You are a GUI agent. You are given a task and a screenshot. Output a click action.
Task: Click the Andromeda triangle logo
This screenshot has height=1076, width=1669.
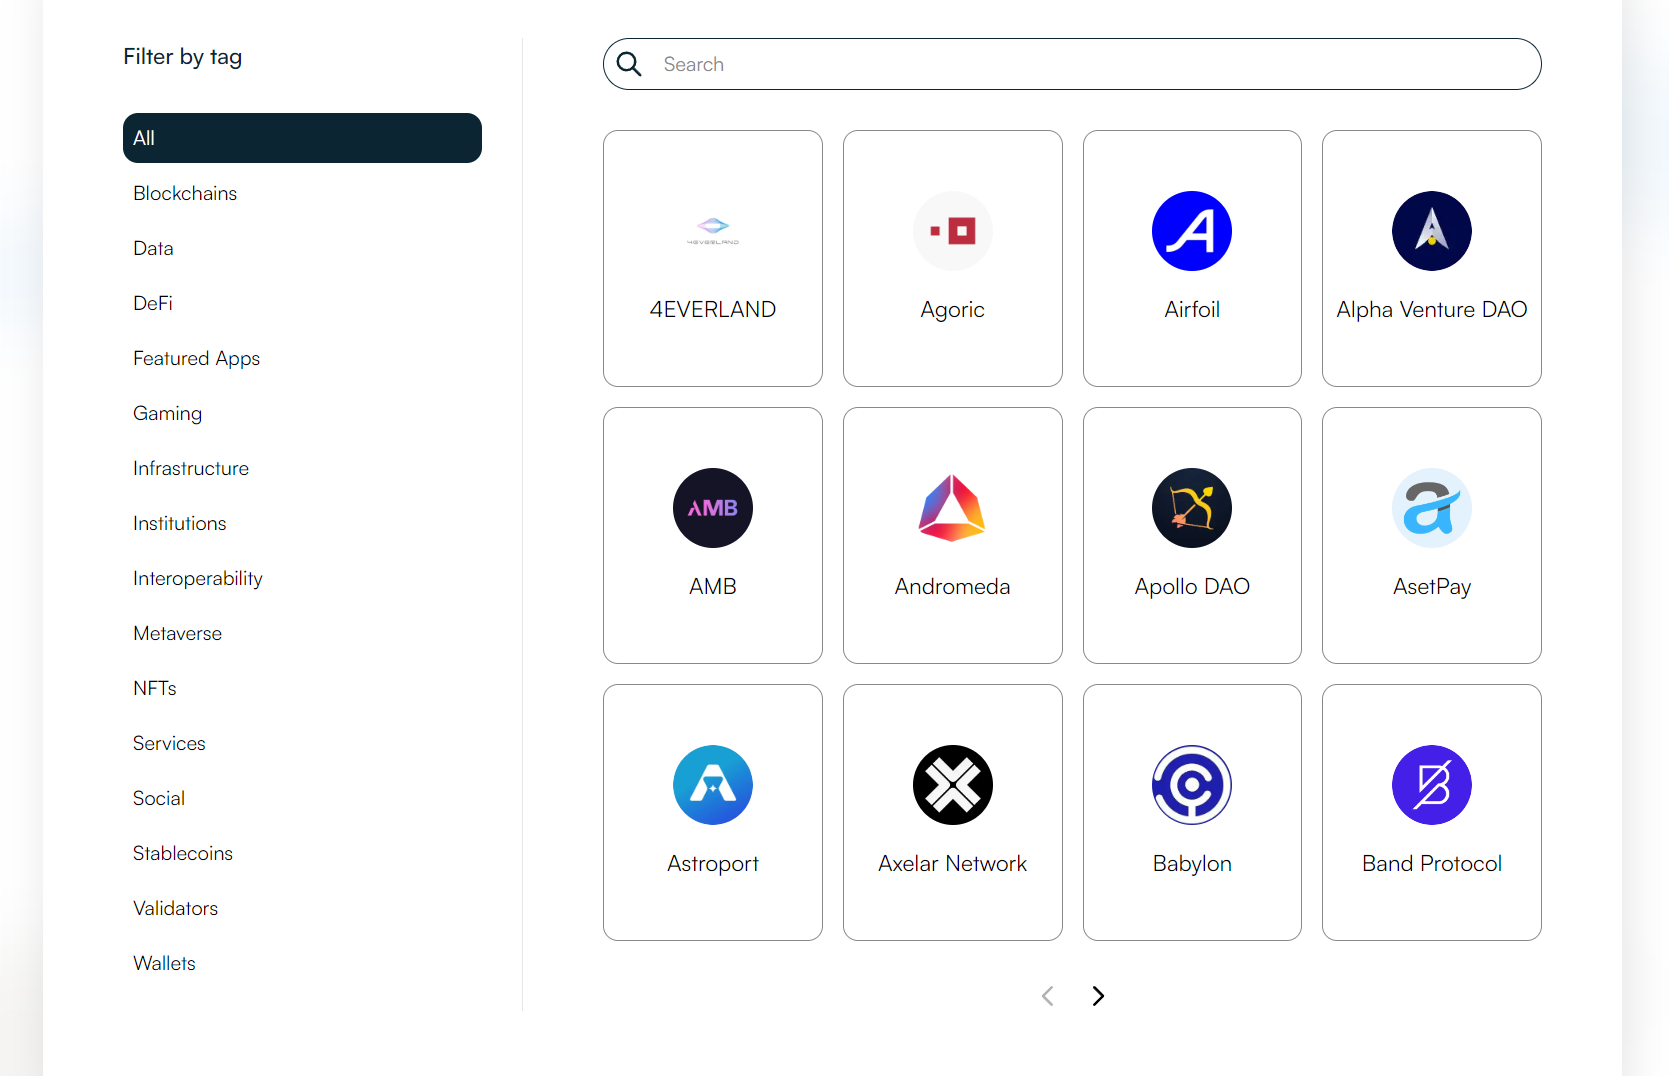tap(953, 508)
